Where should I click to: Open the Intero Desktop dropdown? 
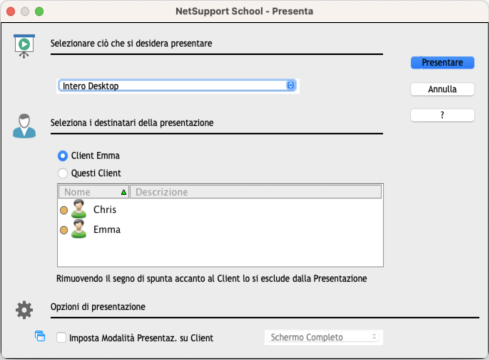pos(177,86)
